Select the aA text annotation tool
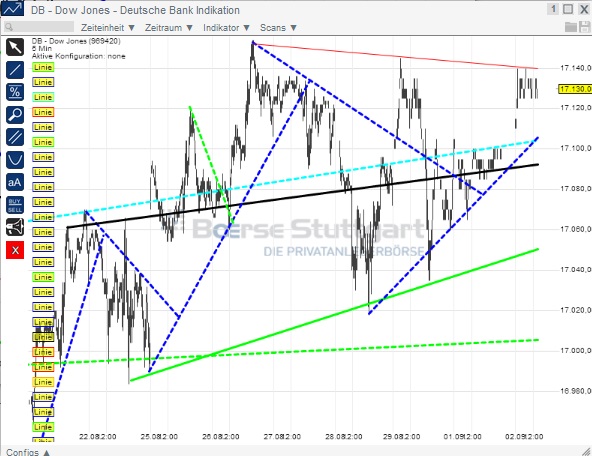 (x=15, y=182)
